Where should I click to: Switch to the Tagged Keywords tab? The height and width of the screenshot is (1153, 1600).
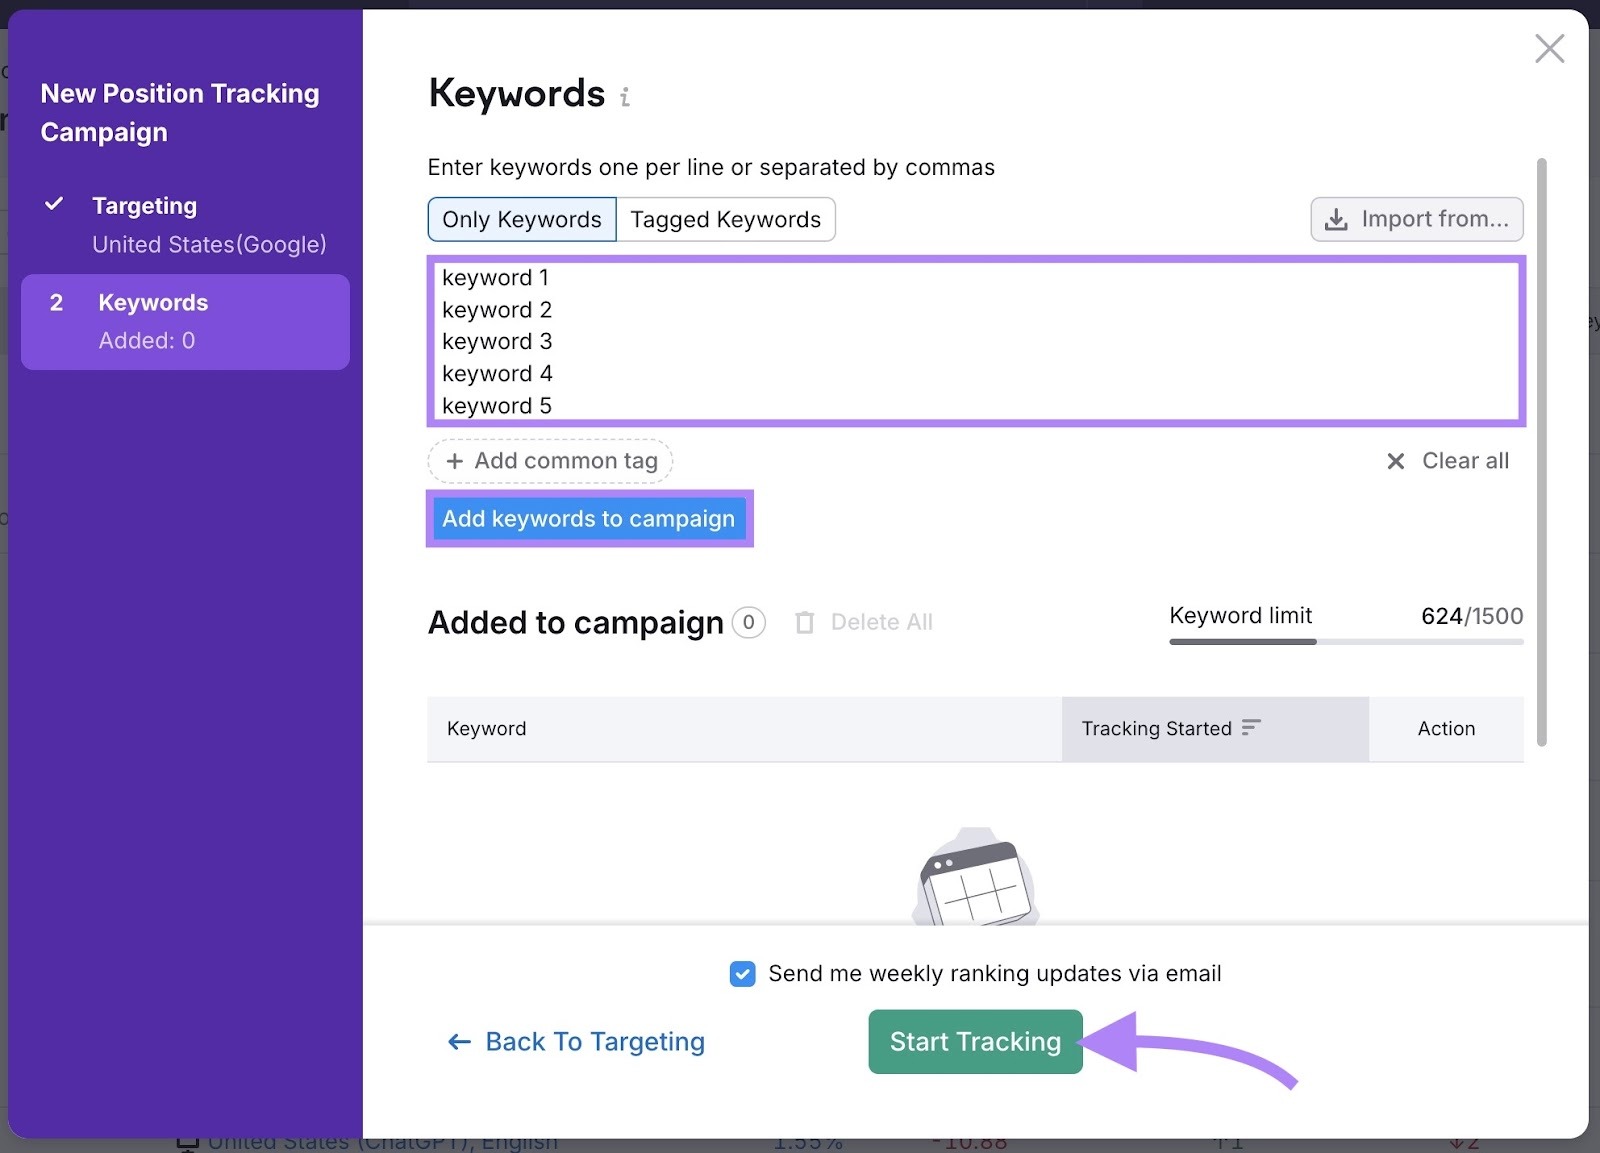[726, 219]
